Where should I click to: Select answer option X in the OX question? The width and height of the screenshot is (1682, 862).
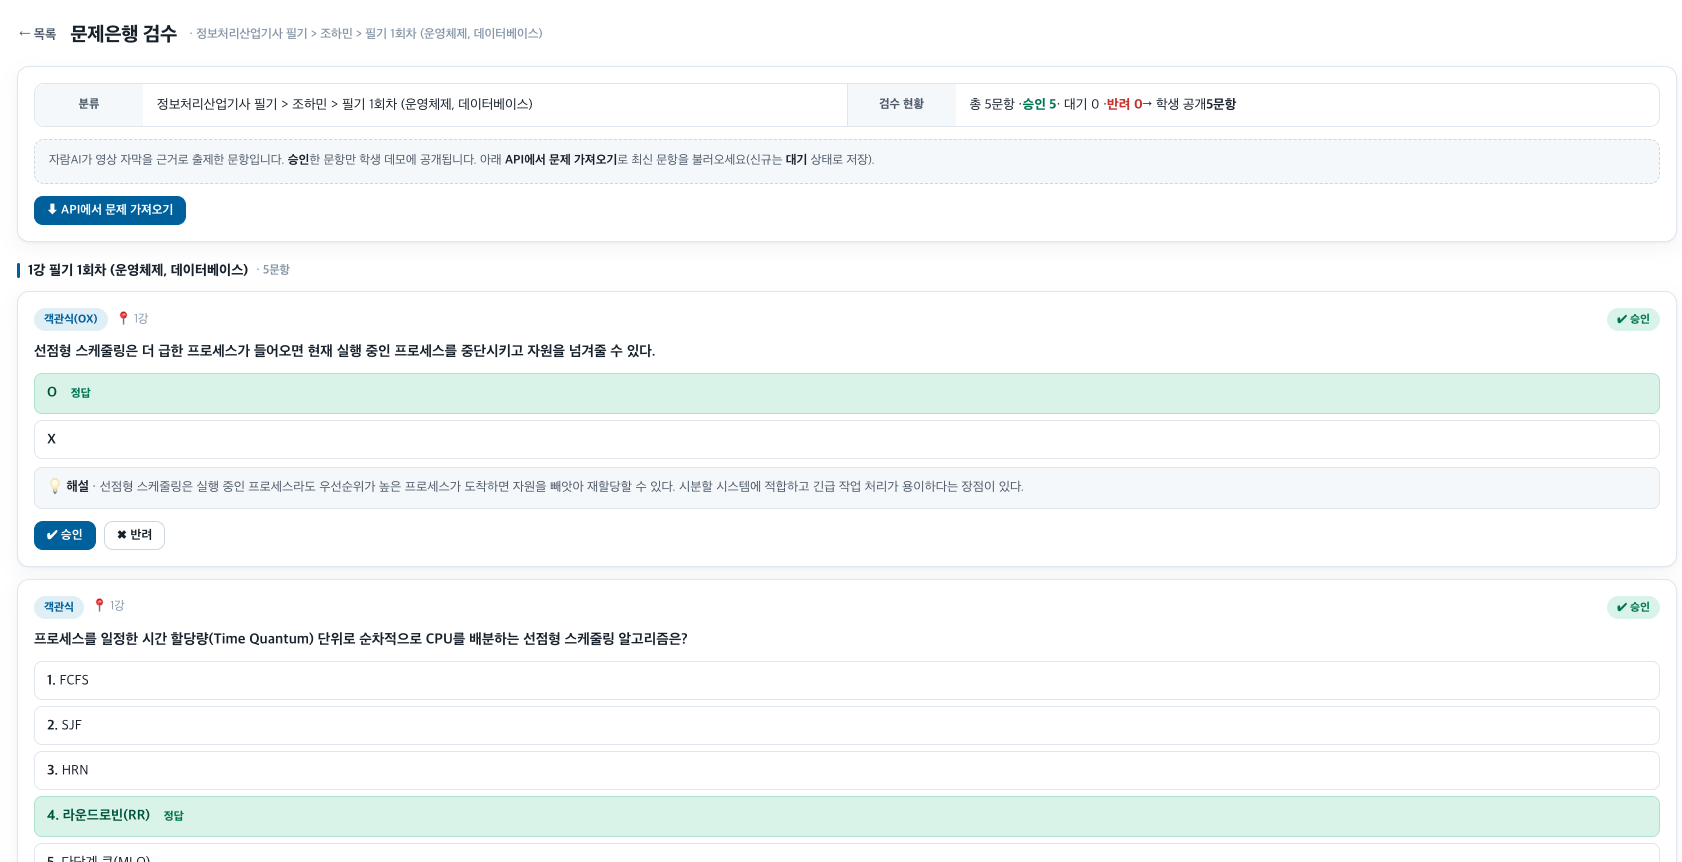click(846, 439)
